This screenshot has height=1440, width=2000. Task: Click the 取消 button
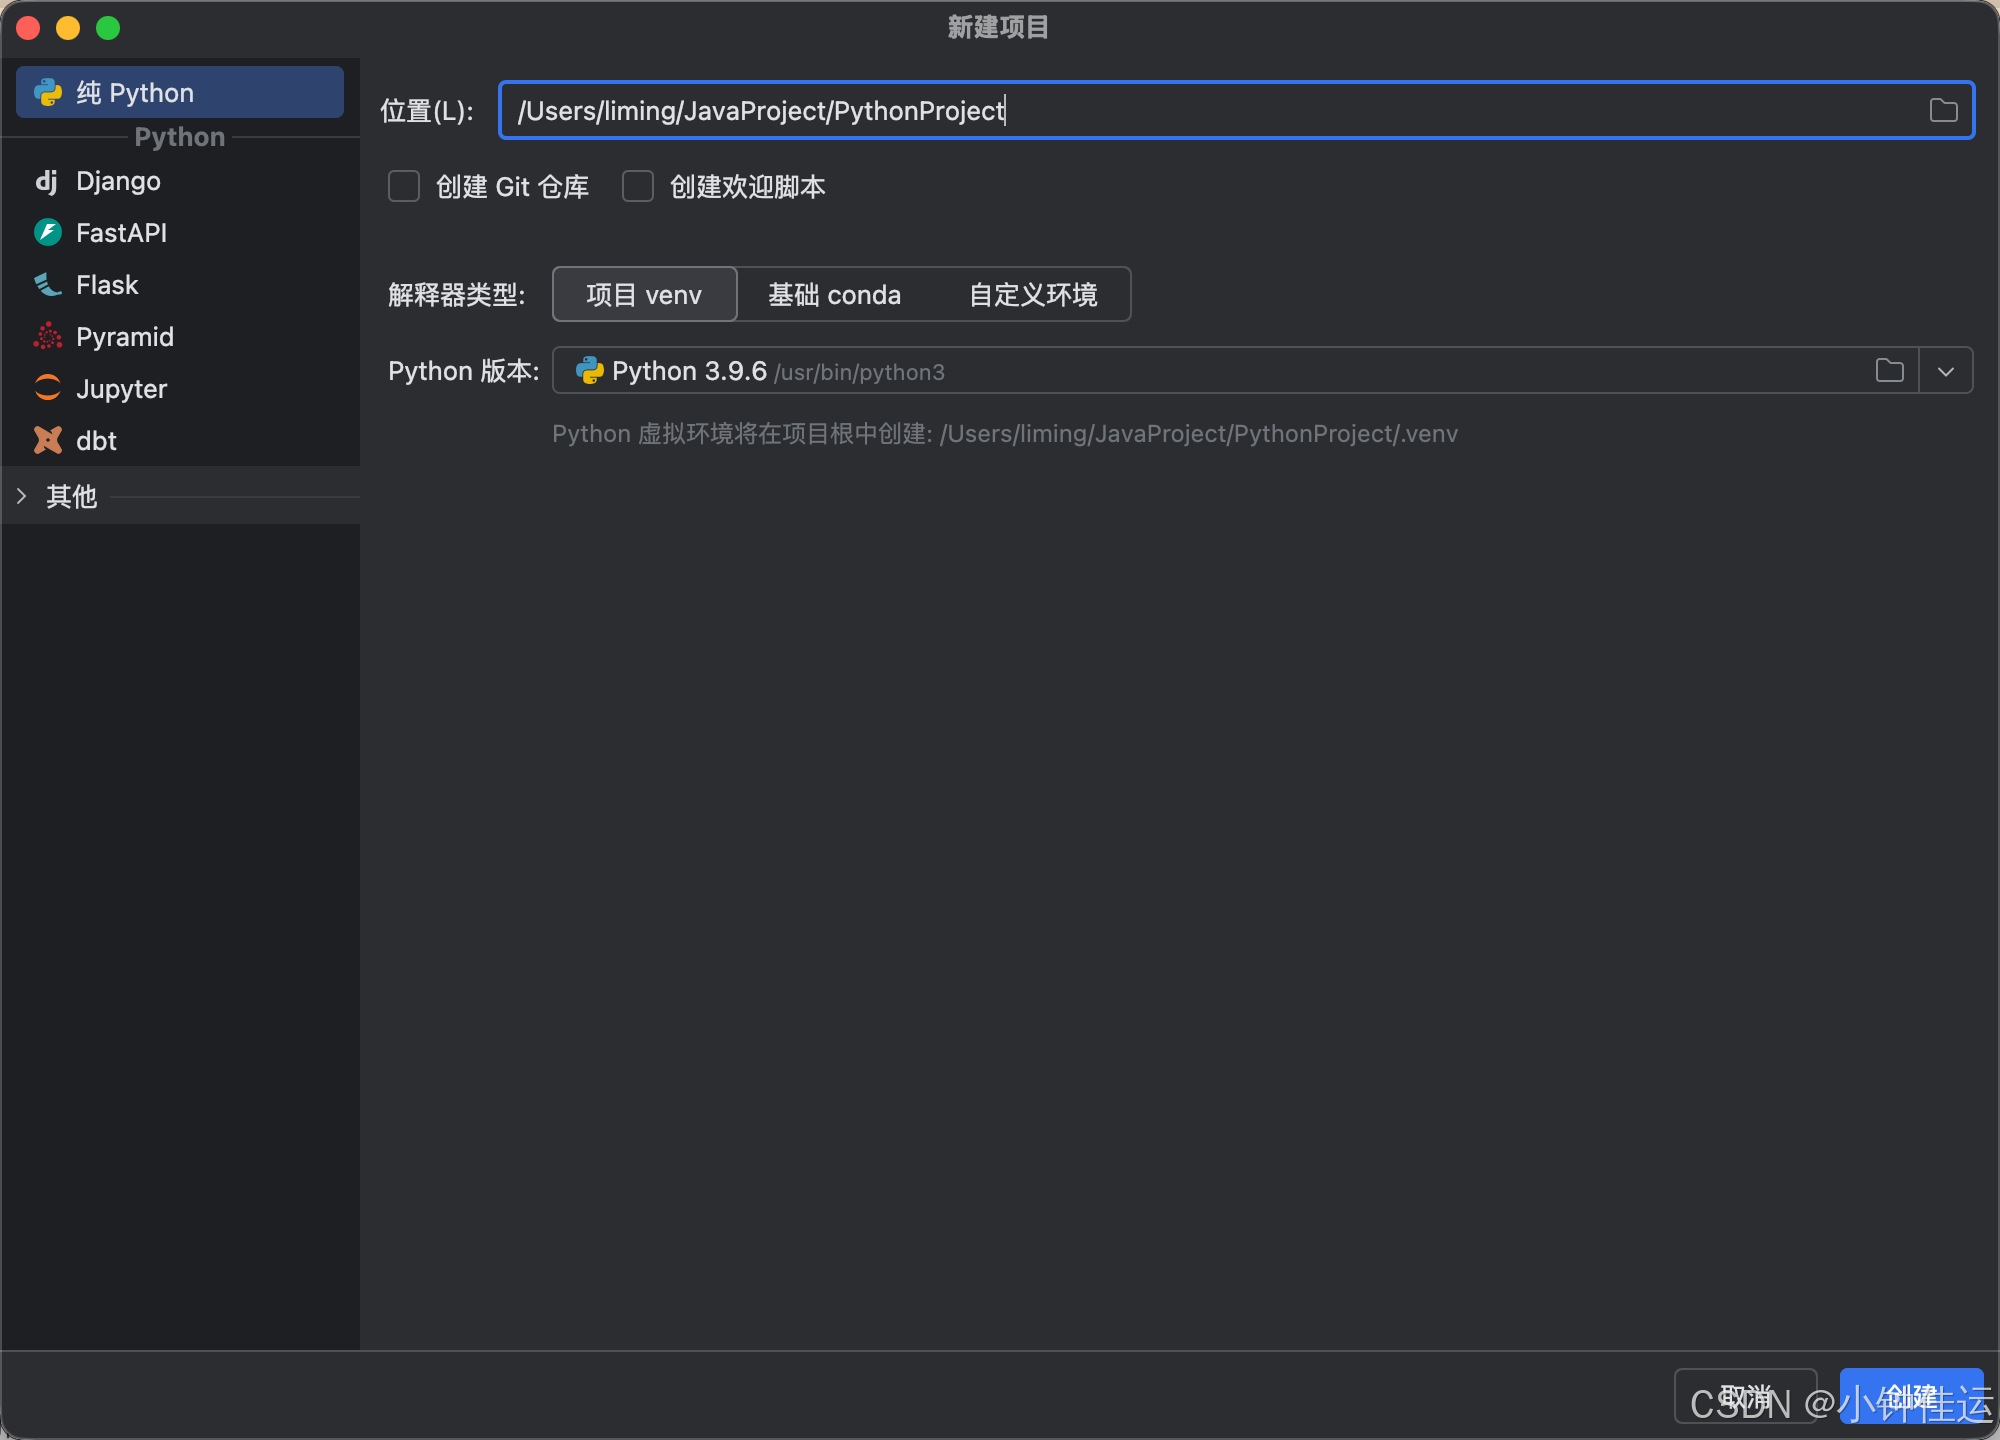[x=1746, y=1396]
